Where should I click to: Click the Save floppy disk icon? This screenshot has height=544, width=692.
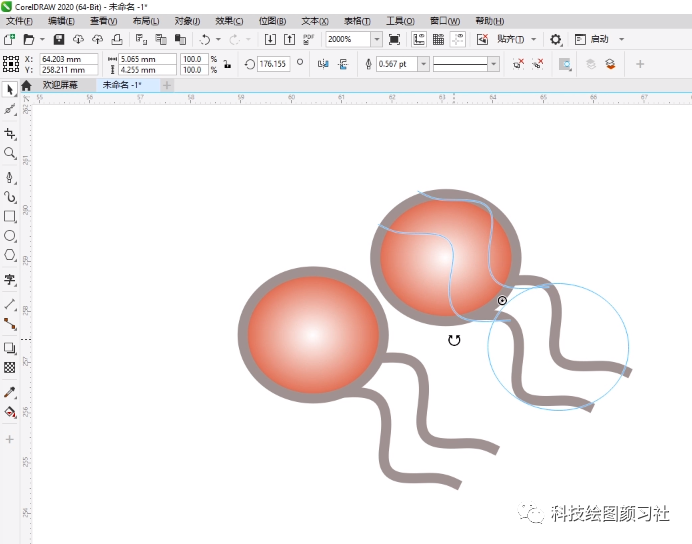tap(59, 39)
